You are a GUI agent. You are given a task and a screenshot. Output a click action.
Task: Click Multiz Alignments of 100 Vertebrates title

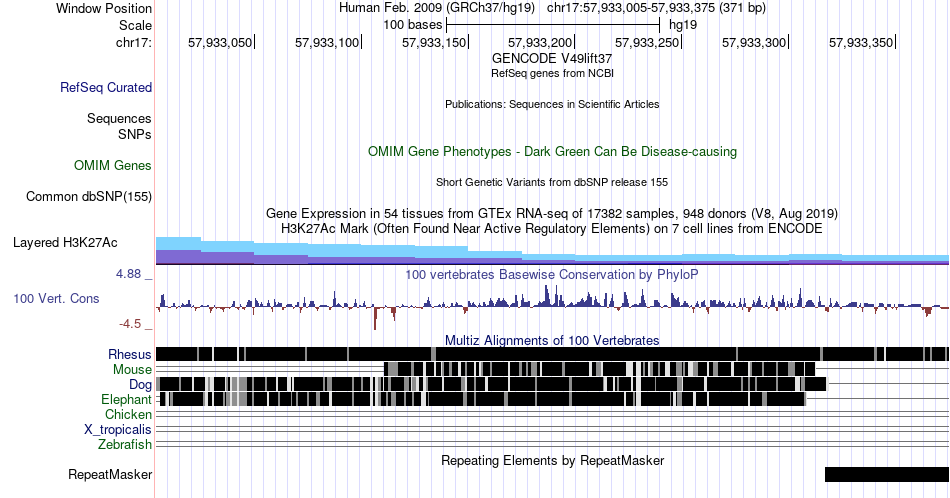(552, 340)
